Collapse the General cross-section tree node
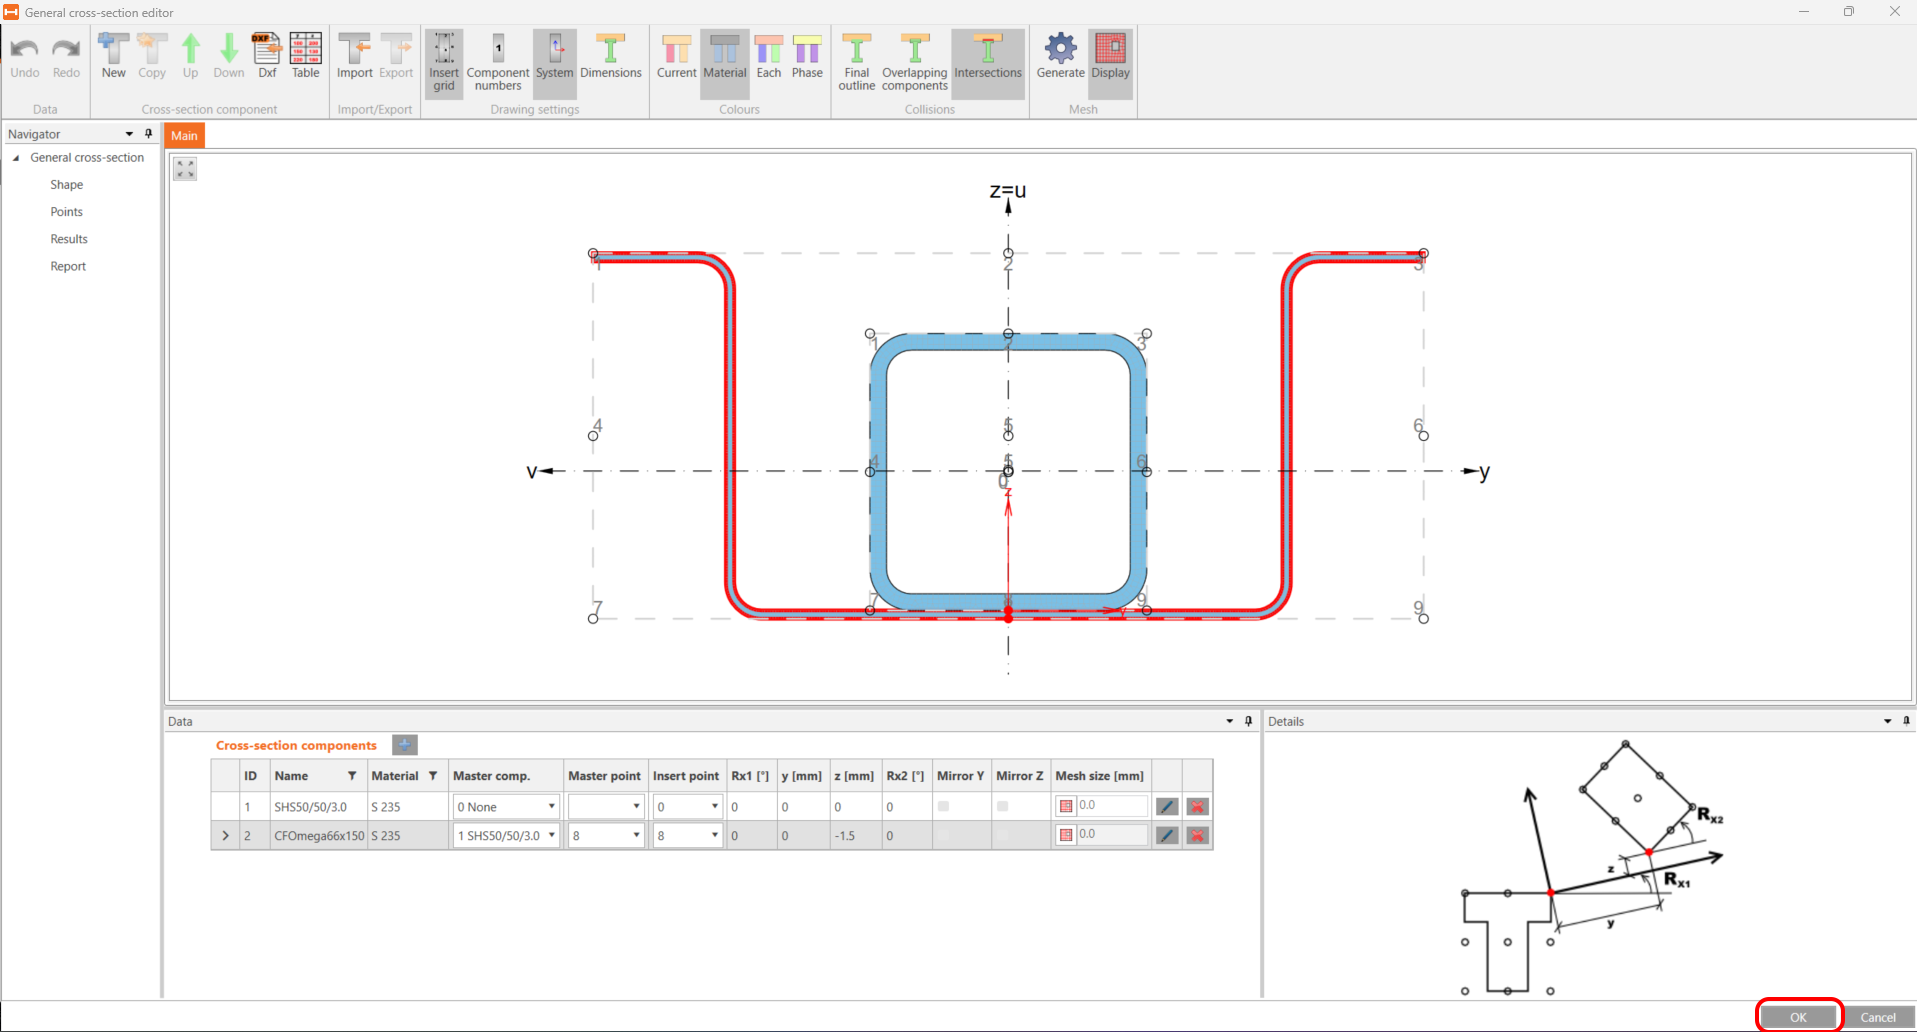 (x=16, y=158)
